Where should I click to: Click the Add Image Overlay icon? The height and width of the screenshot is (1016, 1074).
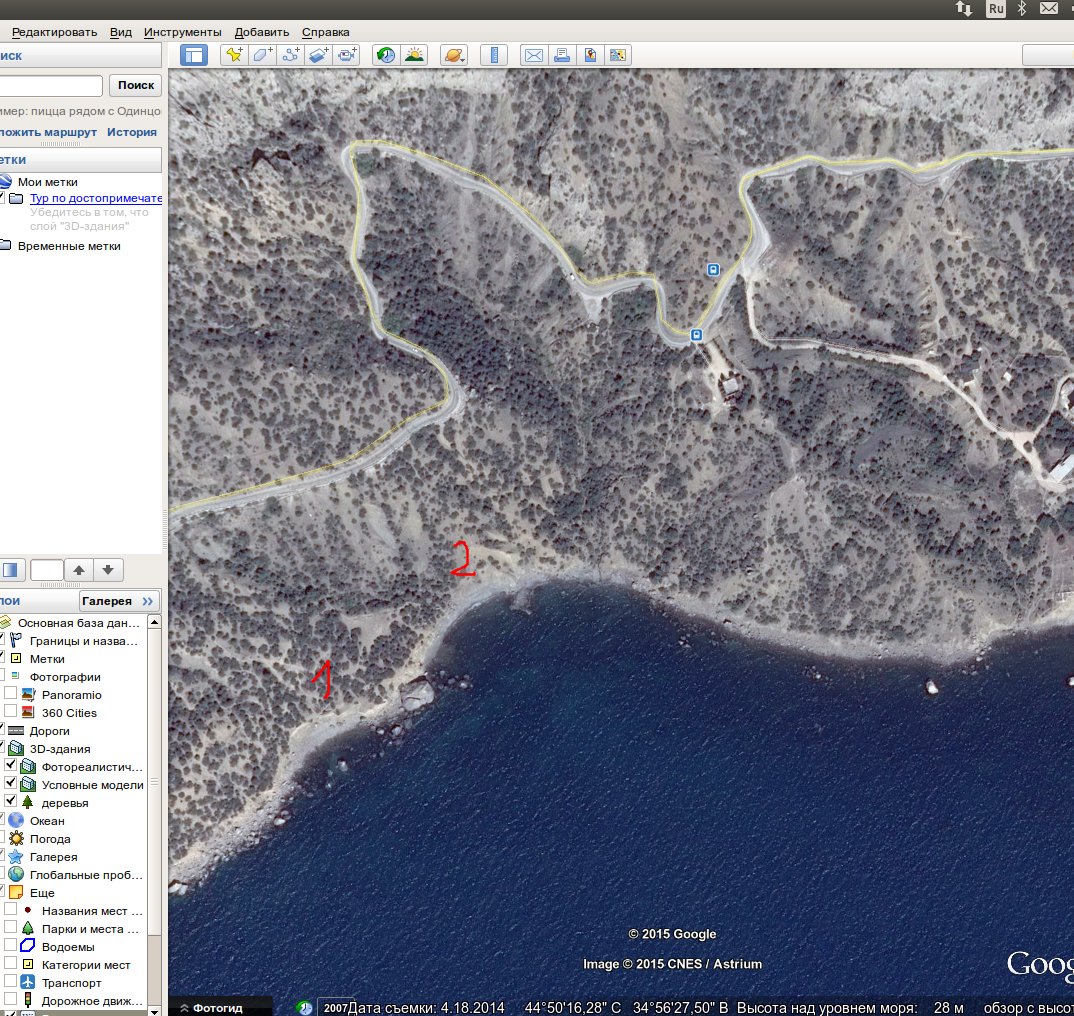(x=319, y=55)
